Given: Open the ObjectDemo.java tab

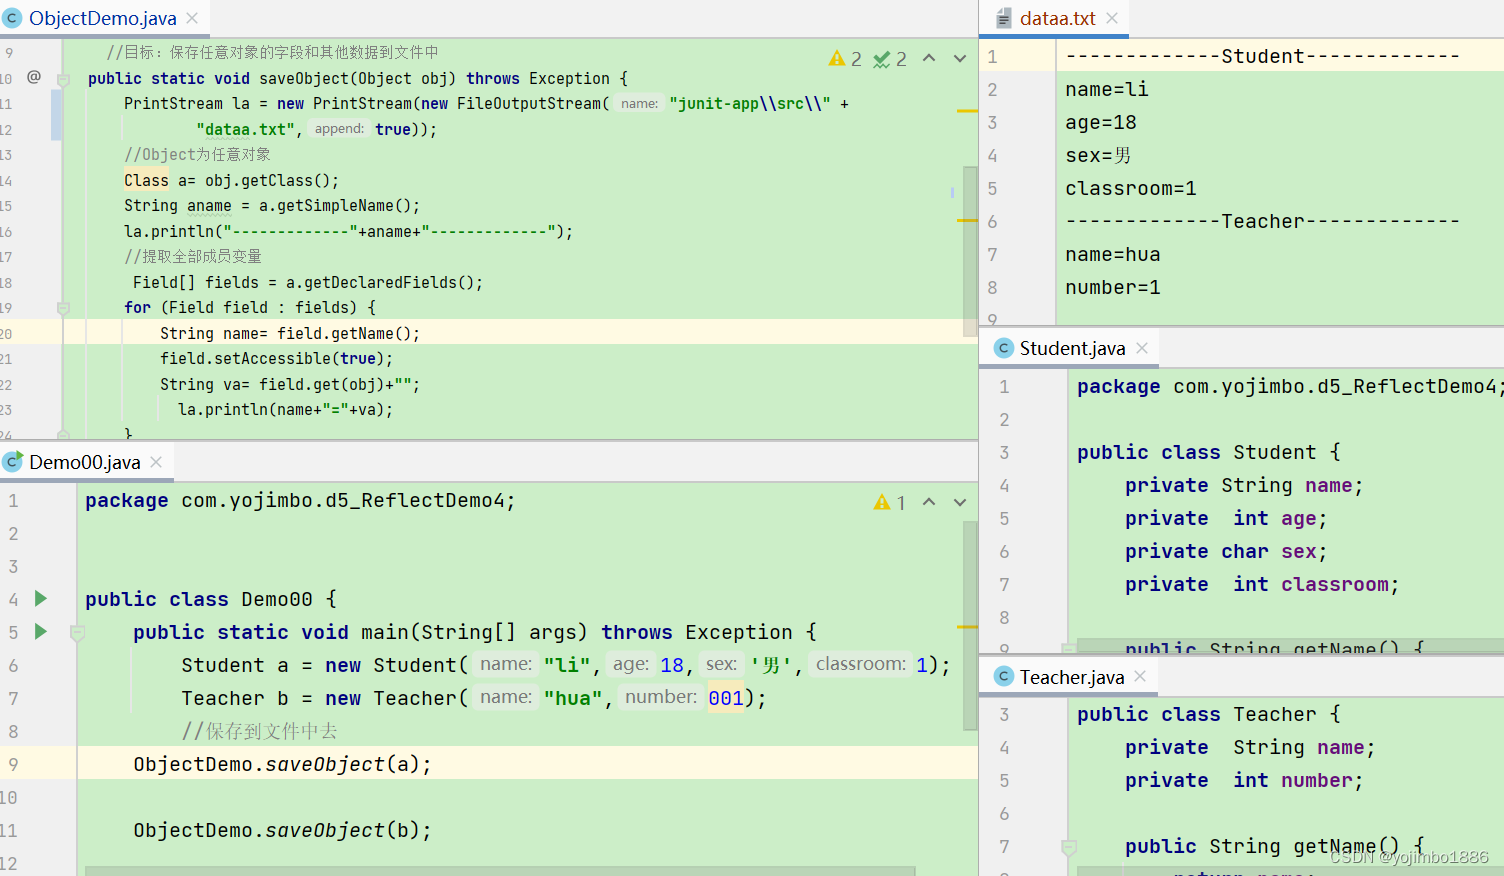Looking at the screenshot, I should (x=102, y=18).
